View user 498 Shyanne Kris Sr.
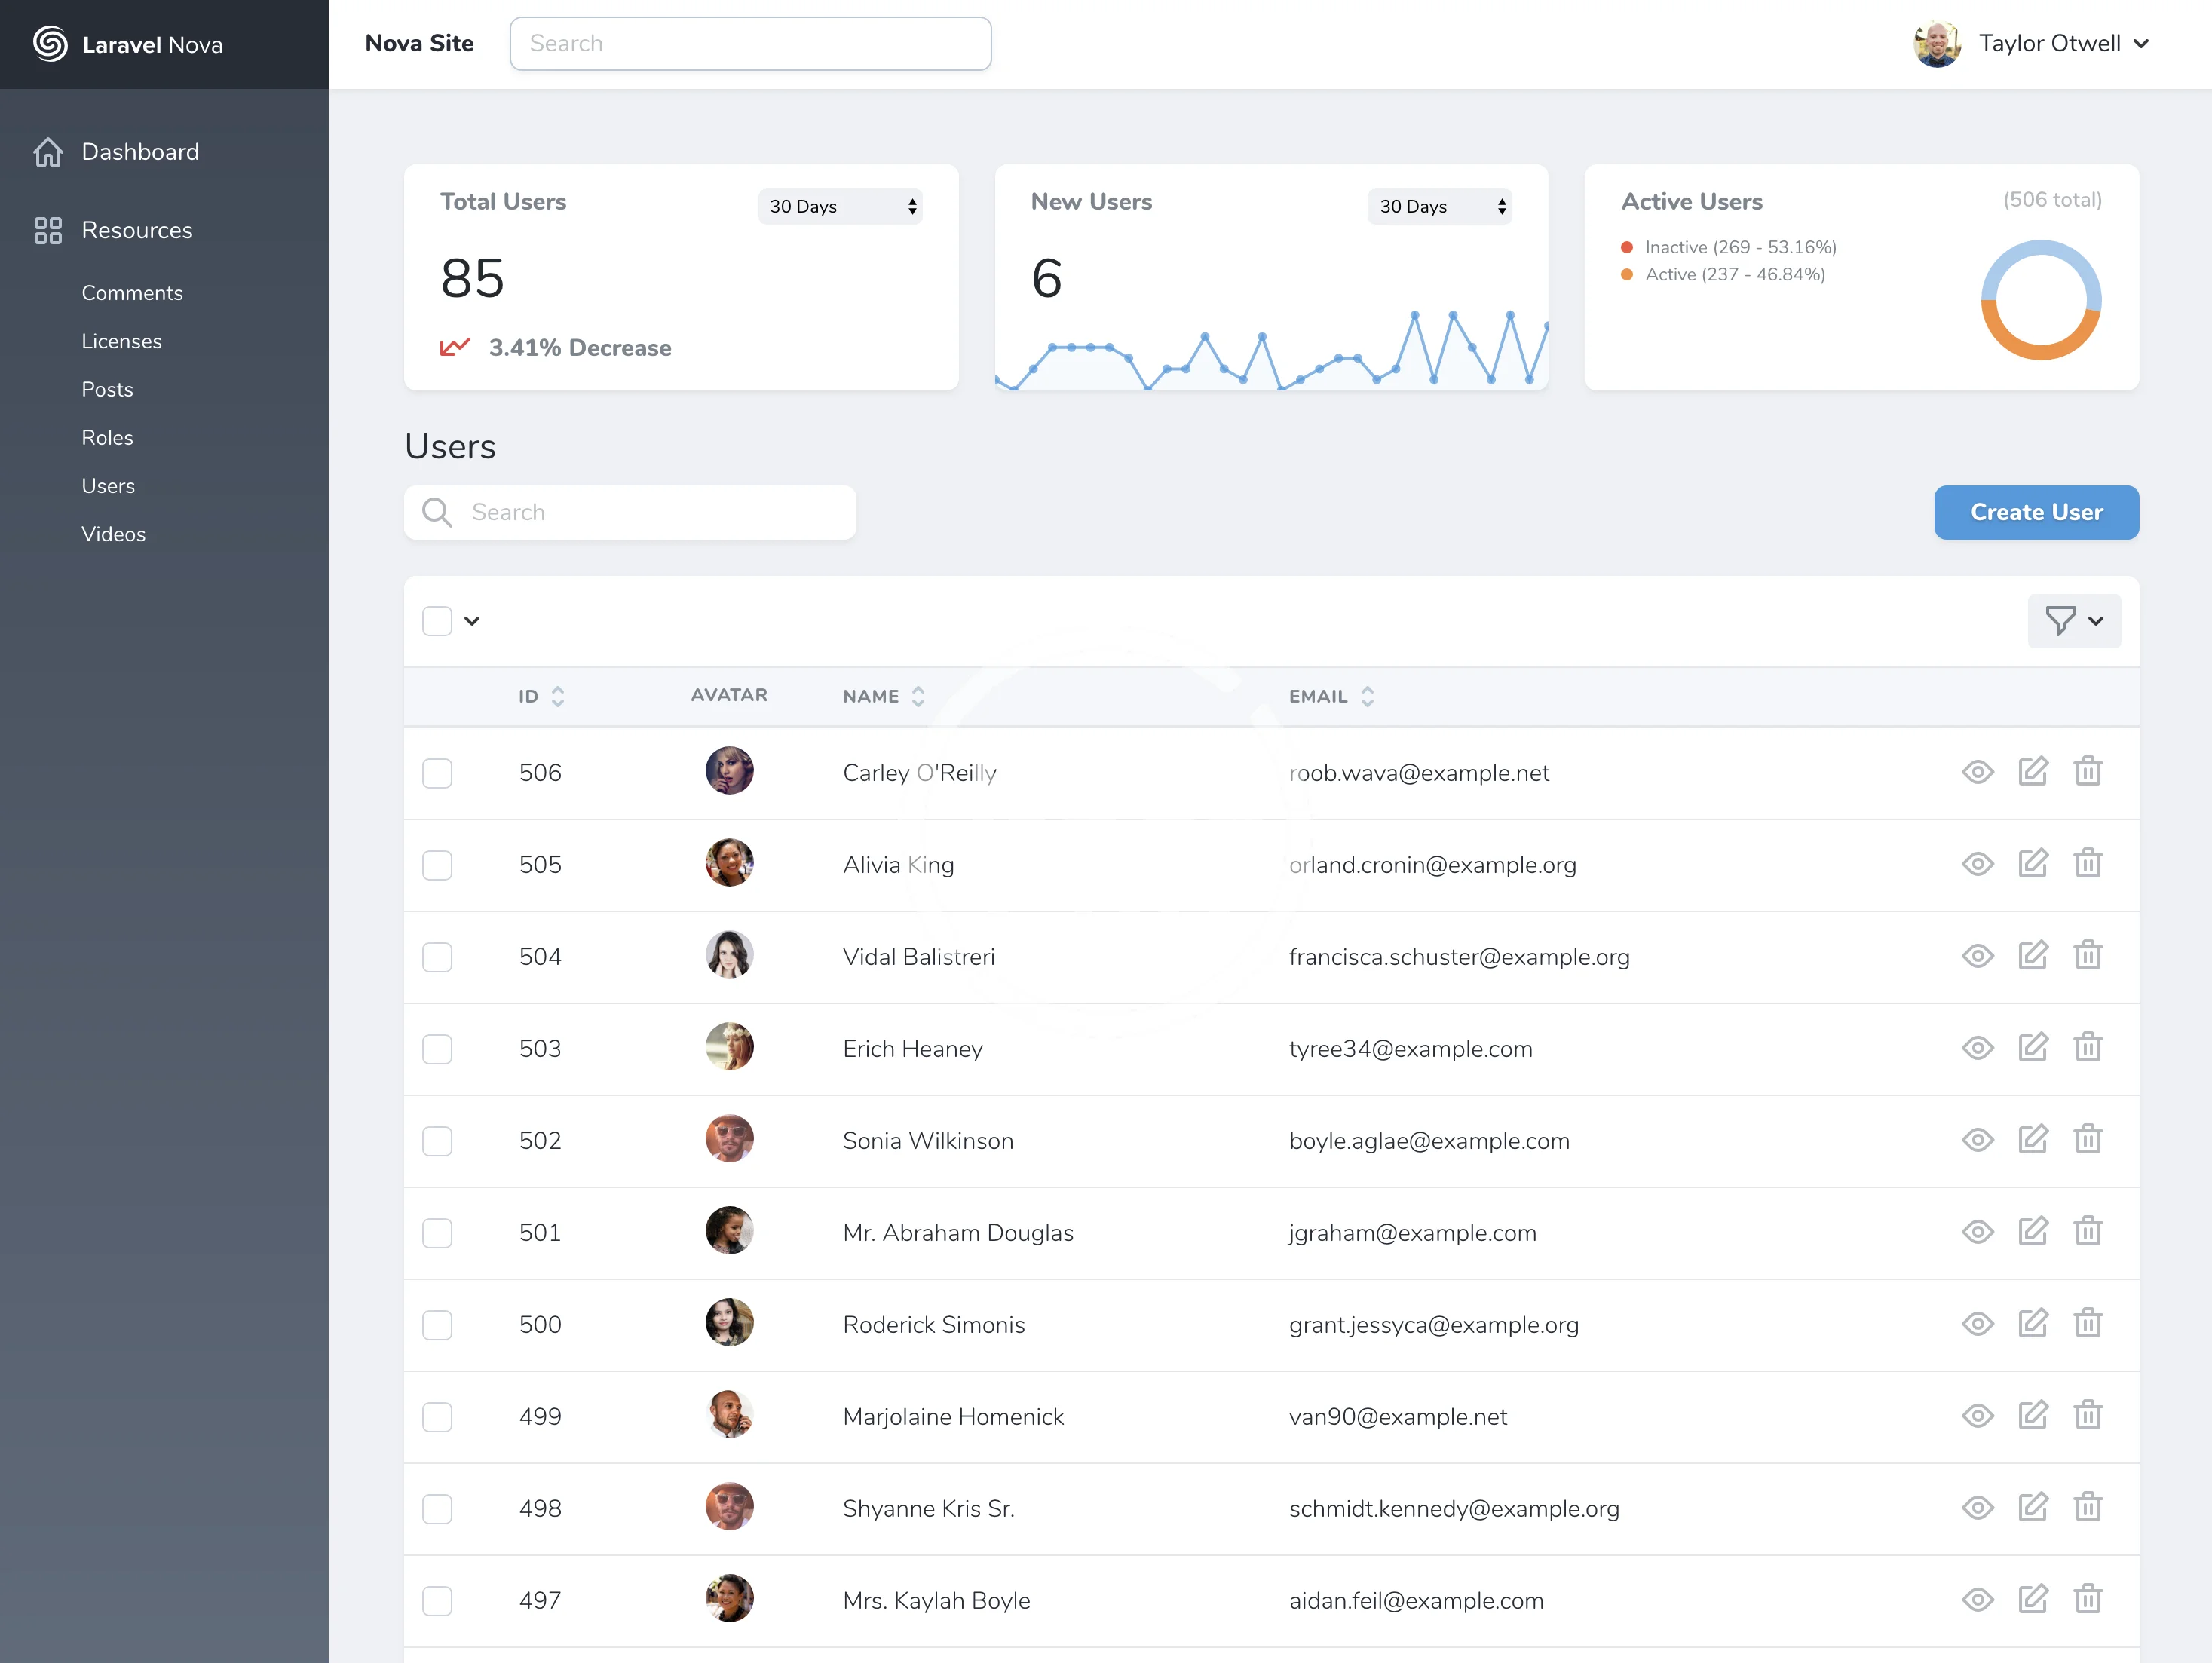 [1977, 1508]
